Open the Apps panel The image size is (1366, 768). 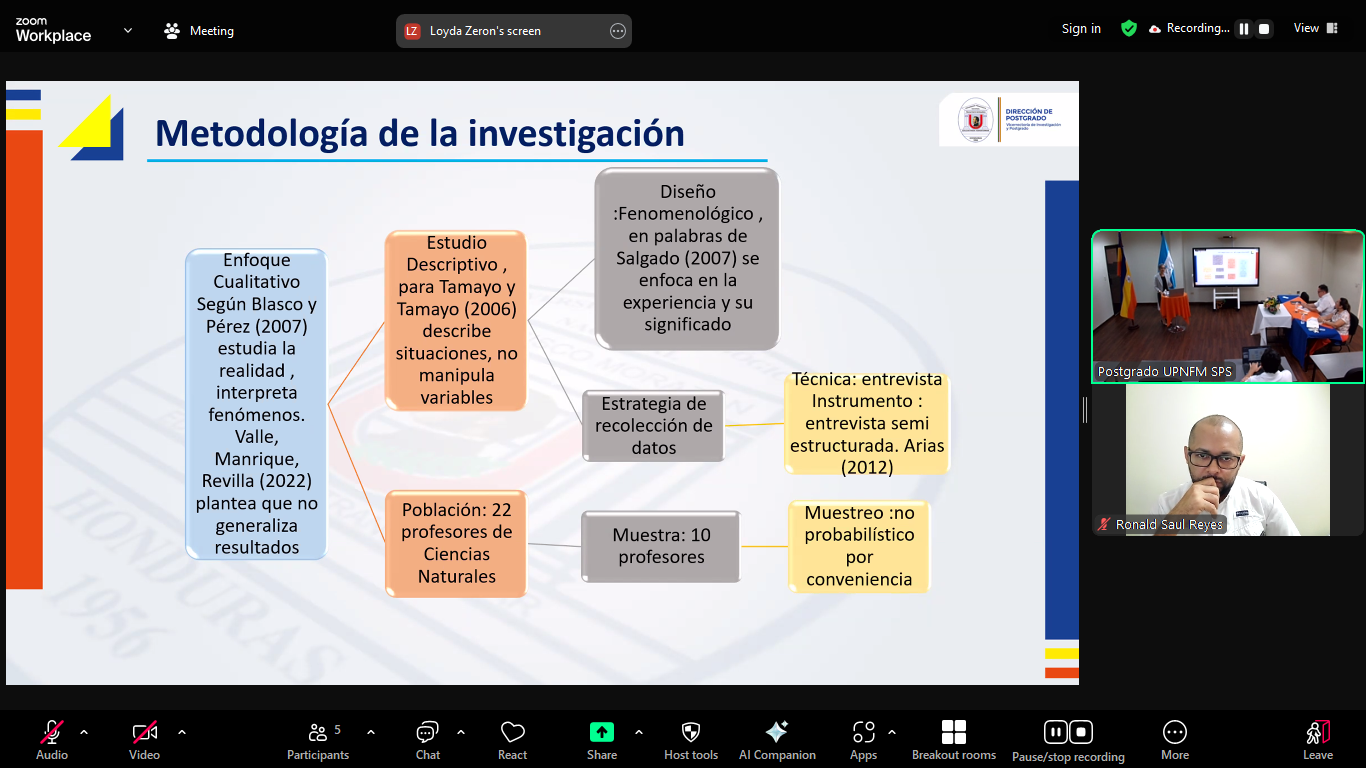(864, 740)
